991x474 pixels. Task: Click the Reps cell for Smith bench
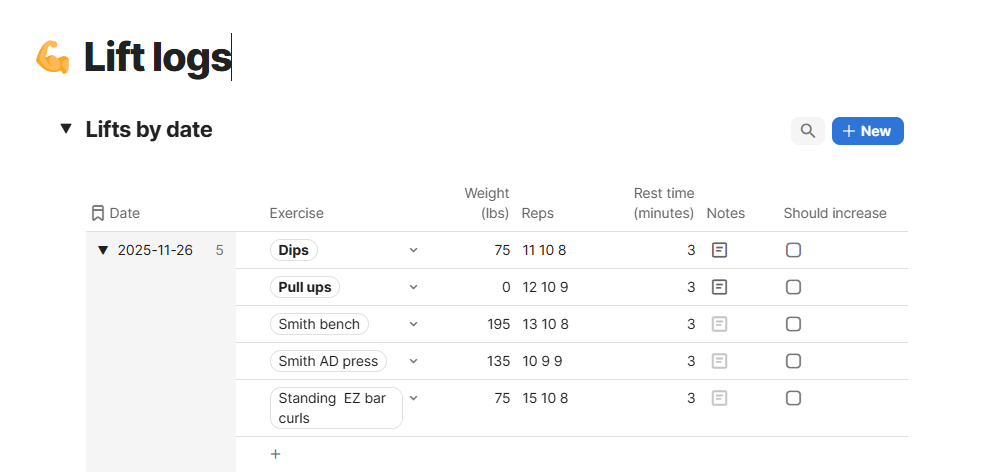(x=545, y=324)
